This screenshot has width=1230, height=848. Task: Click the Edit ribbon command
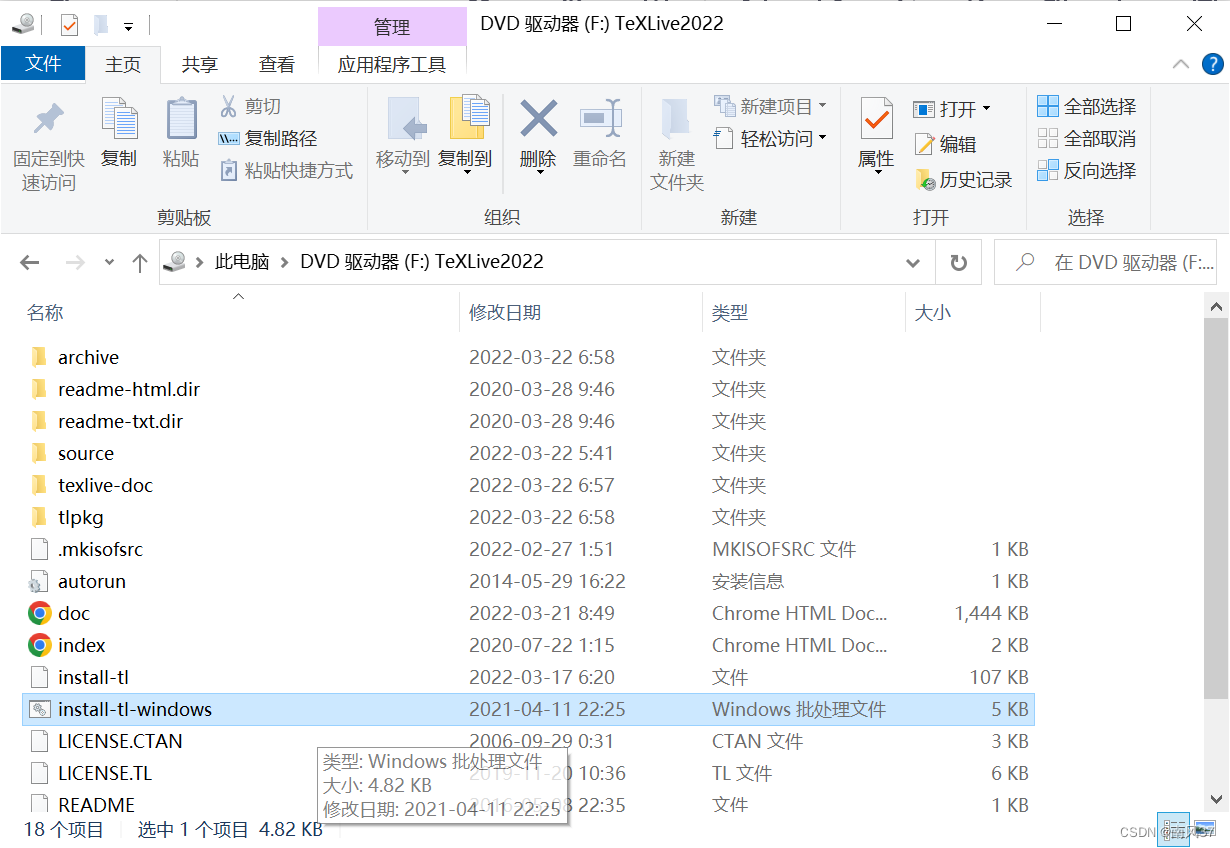(x=945, y=144)
